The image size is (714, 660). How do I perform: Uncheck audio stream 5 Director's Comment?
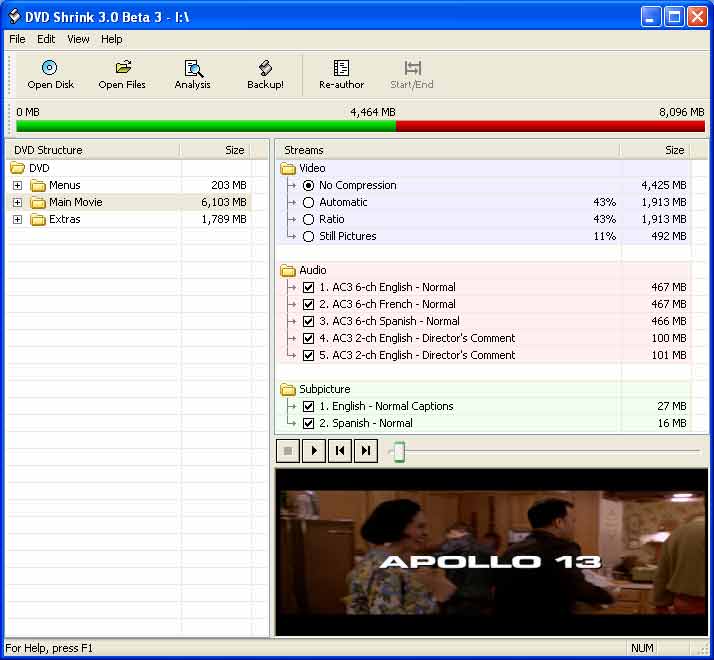308,355
